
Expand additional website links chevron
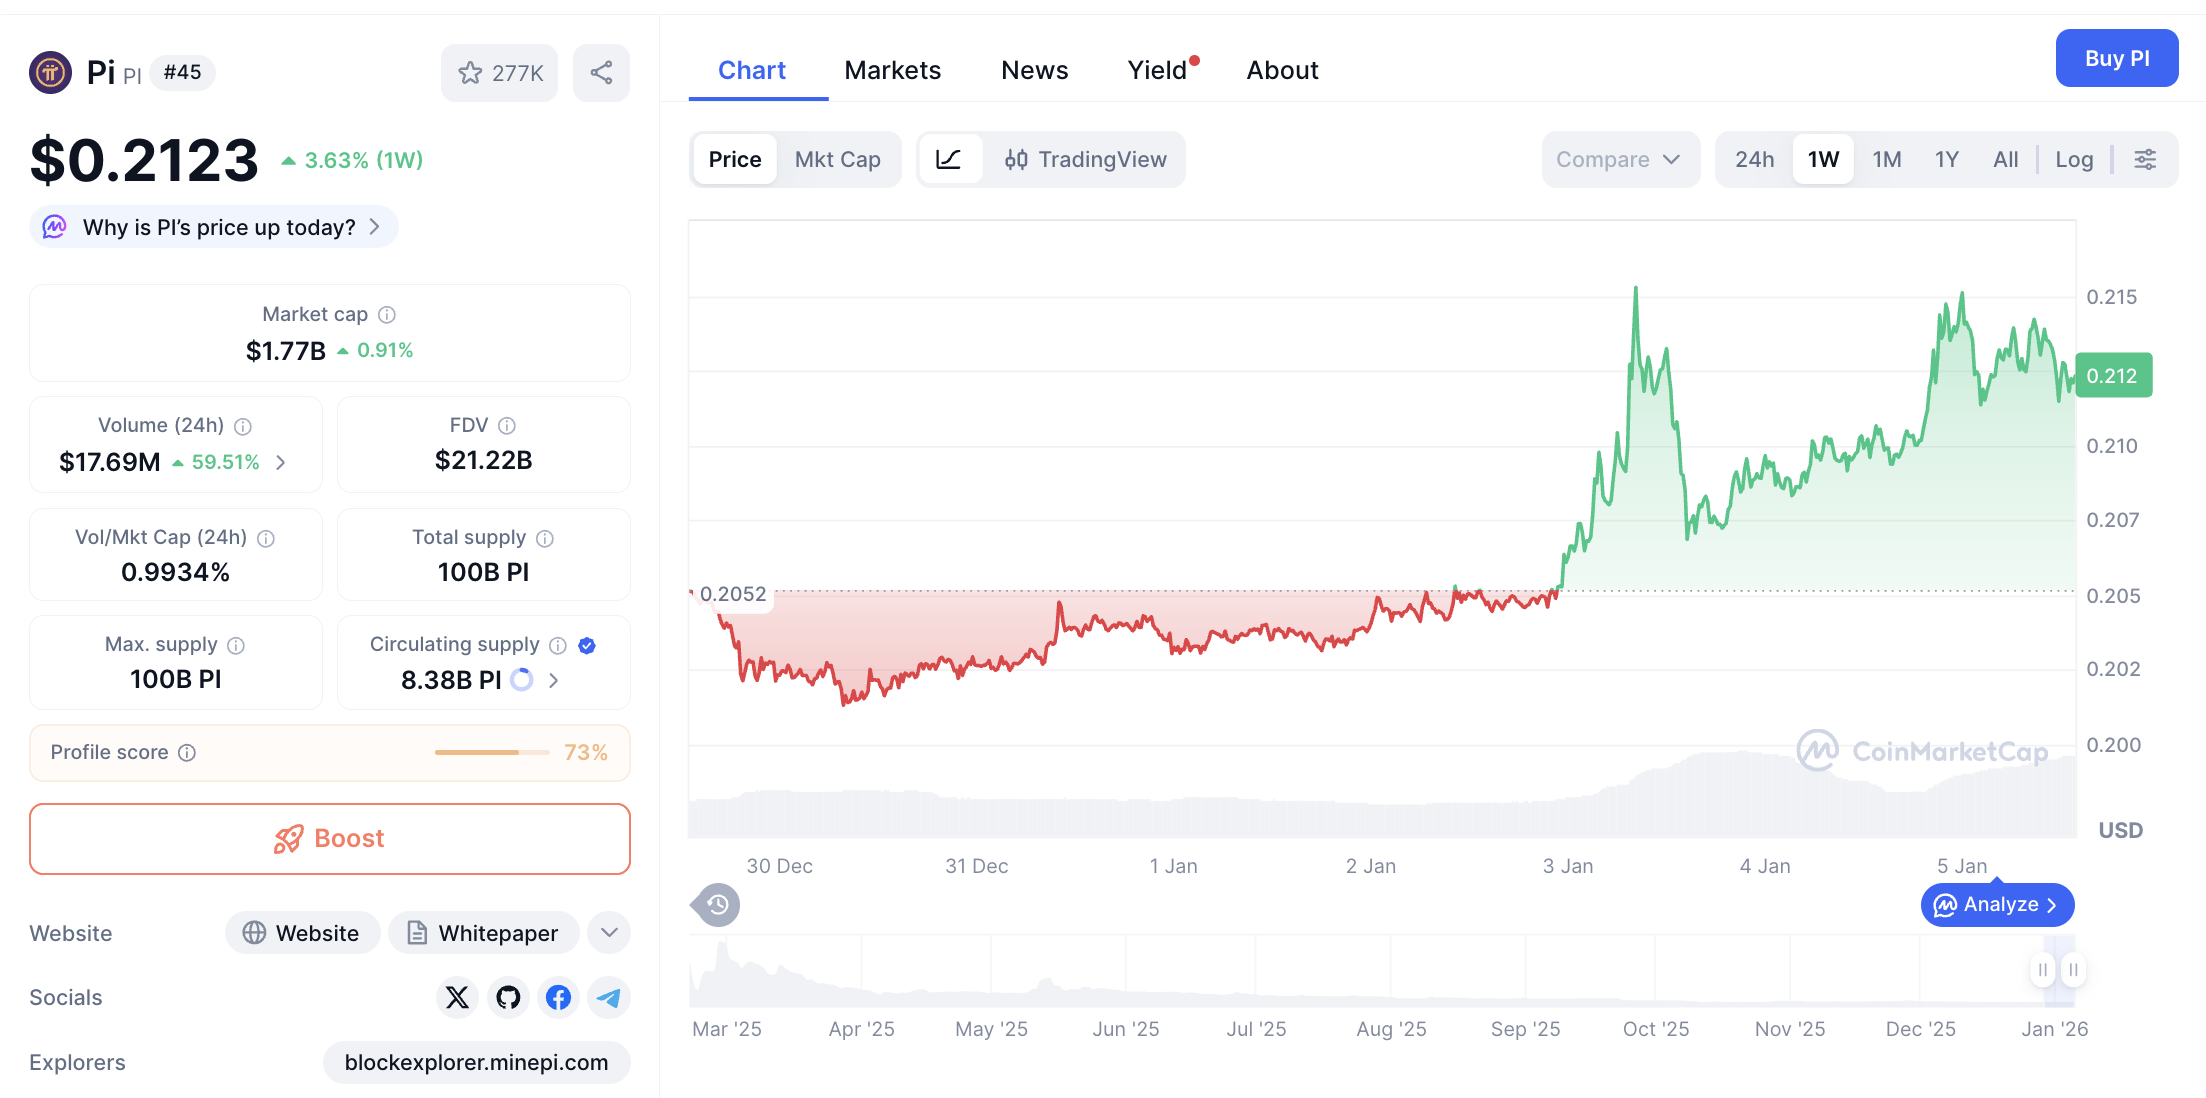click(608, 932)
